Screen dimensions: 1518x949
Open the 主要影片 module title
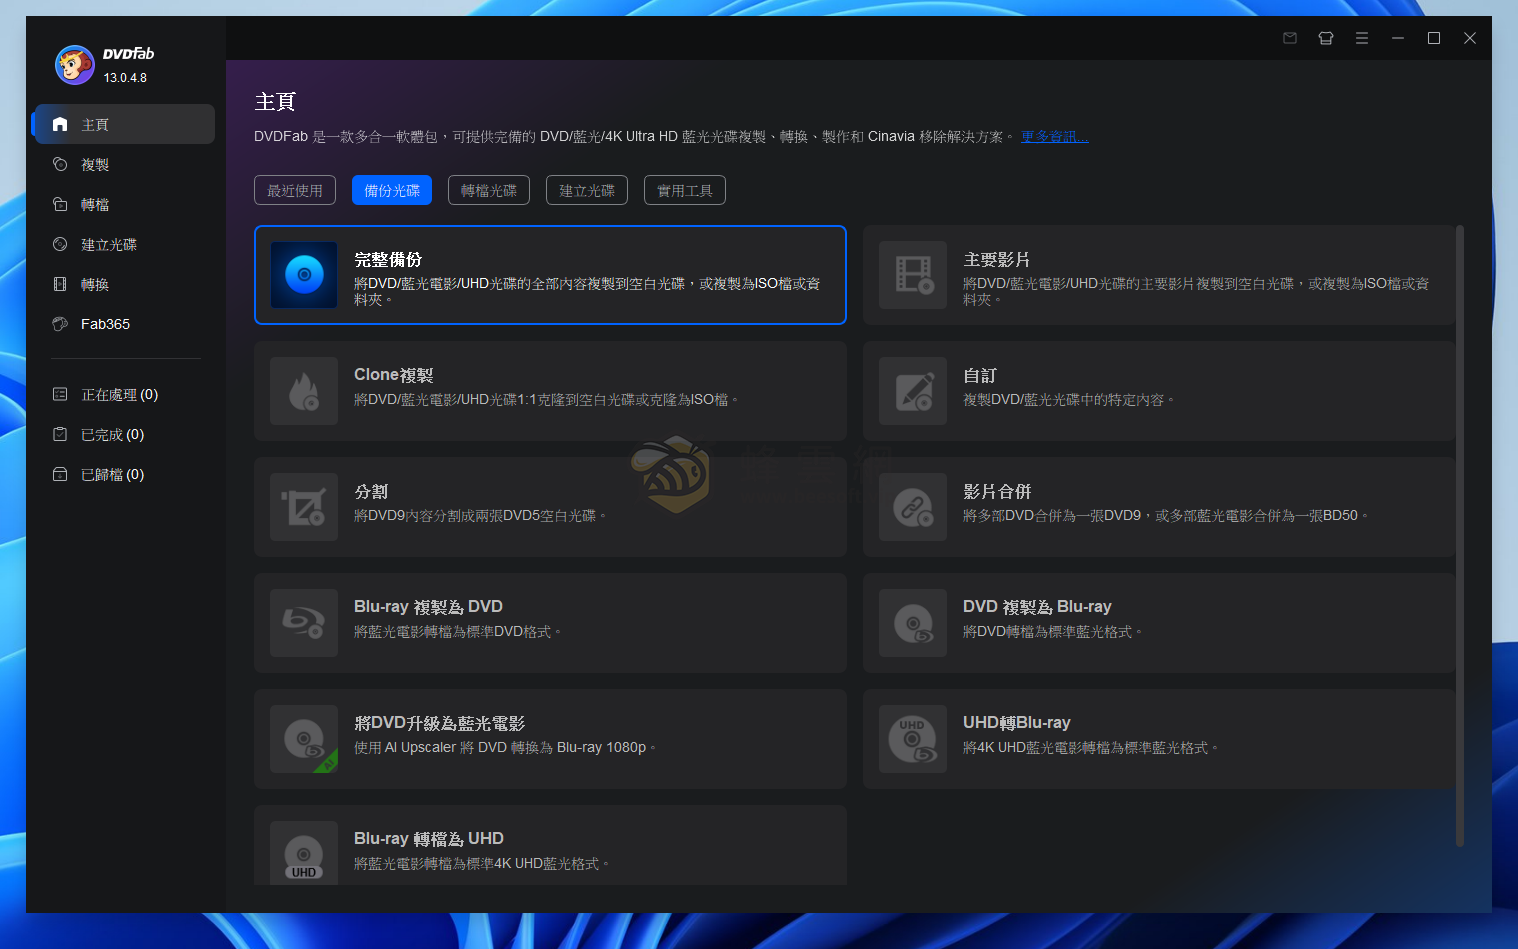pos(997,259)
